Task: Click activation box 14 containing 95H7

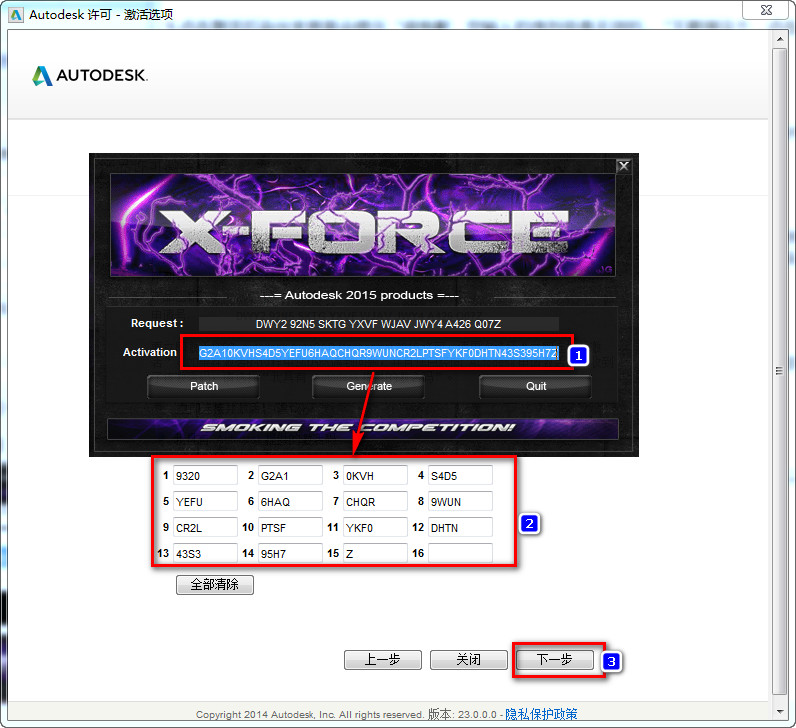Action: pyautogui.click(x=290, y=553)
